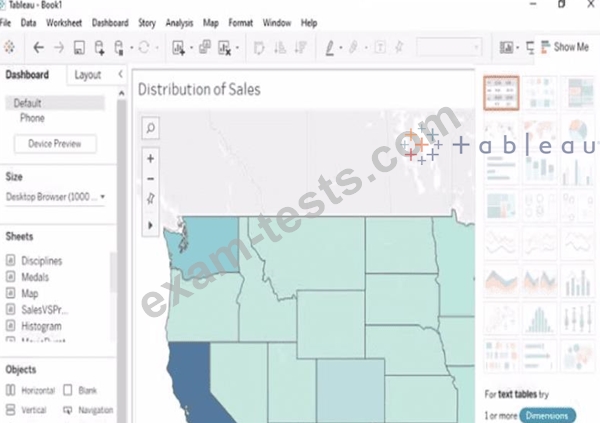Viewport: 600px width, 423px height.
Task: Select Phone device layout
Action: point(32,118)
